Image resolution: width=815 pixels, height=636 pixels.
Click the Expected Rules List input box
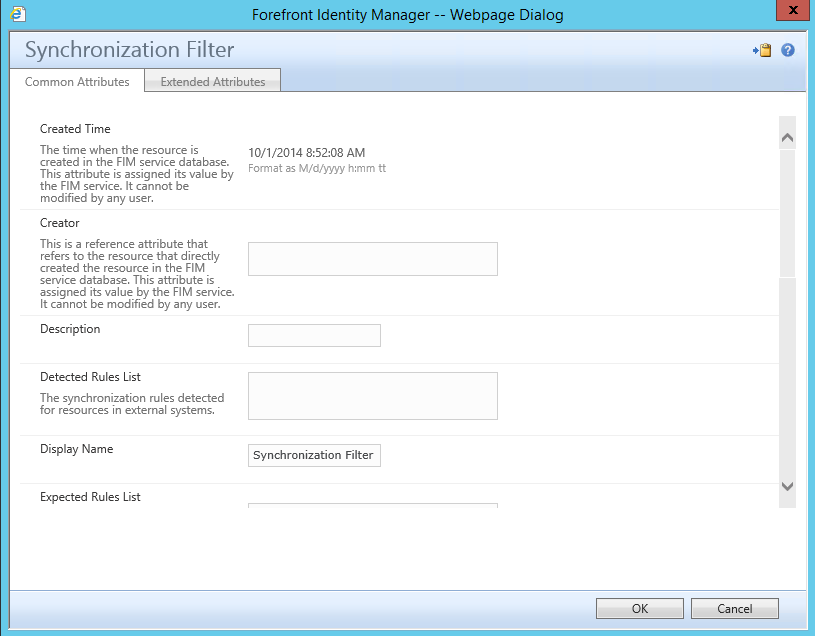tap(373, 505)
